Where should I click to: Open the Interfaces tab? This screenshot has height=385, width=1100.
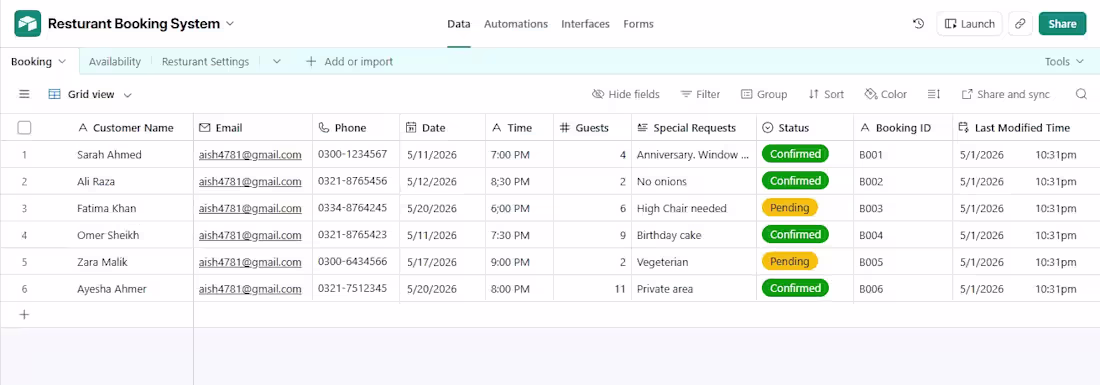585,24
